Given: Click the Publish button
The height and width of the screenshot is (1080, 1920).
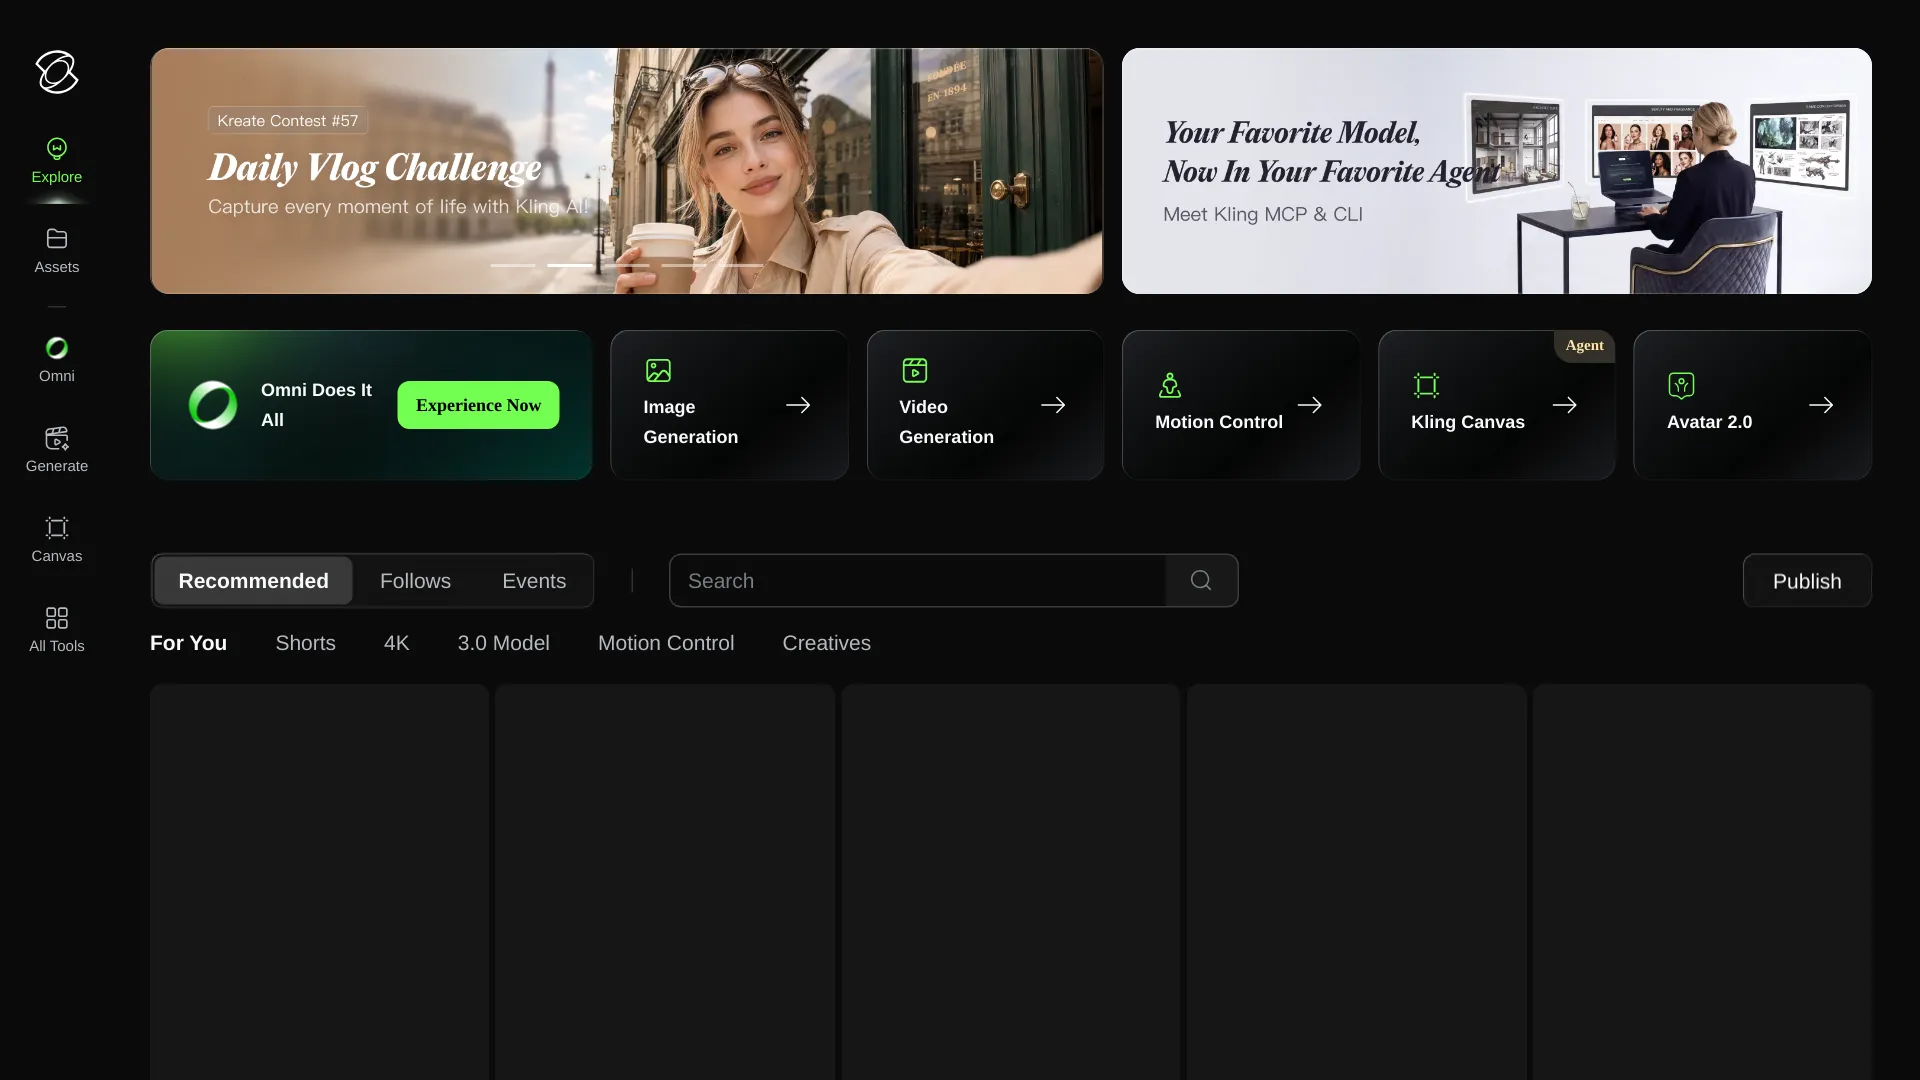Looking at the screenshot, I should [x=1807, y=581].
